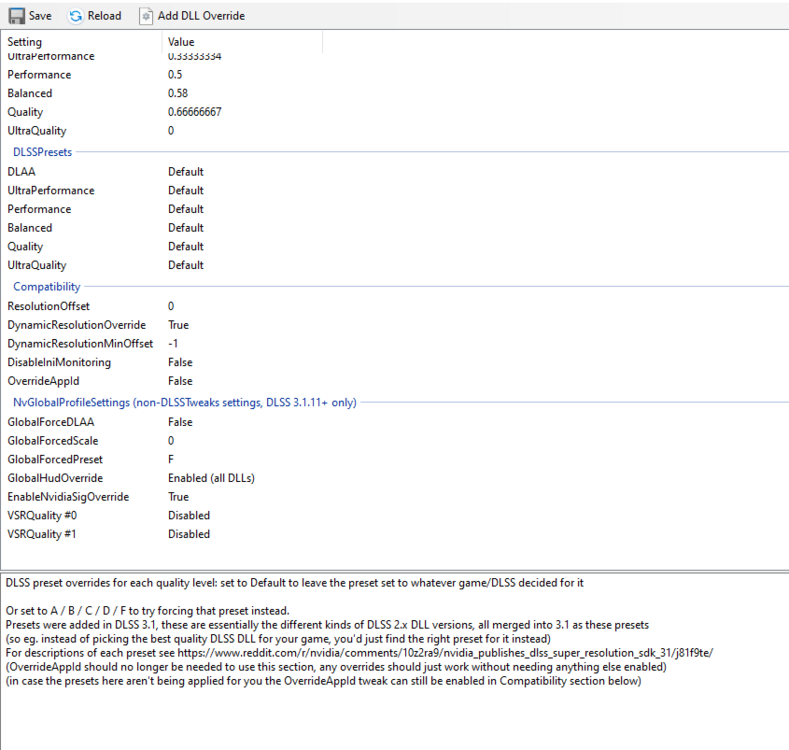This screenshot has height=750, width=789.
Task: Select the DynamicResolutionMinOffset setting name
Action: pos(80,343)
